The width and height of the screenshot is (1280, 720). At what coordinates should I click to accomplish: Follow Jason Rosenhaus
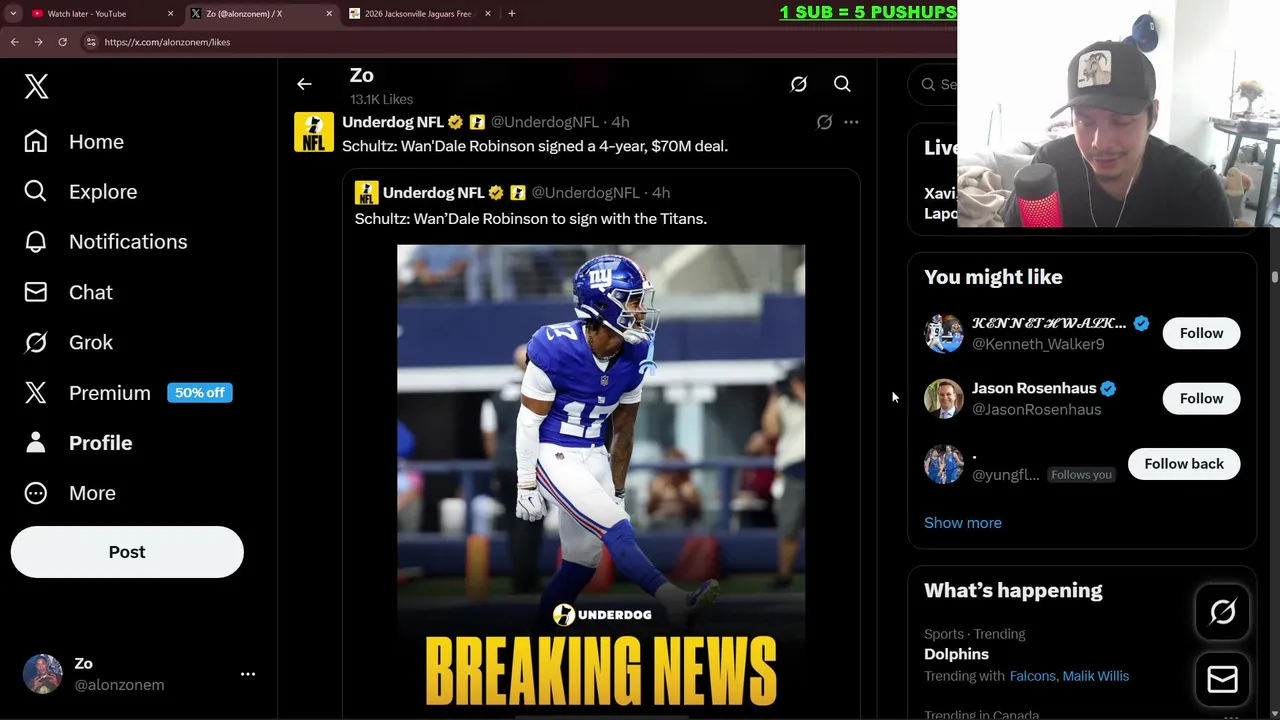tap(1201, 398)
